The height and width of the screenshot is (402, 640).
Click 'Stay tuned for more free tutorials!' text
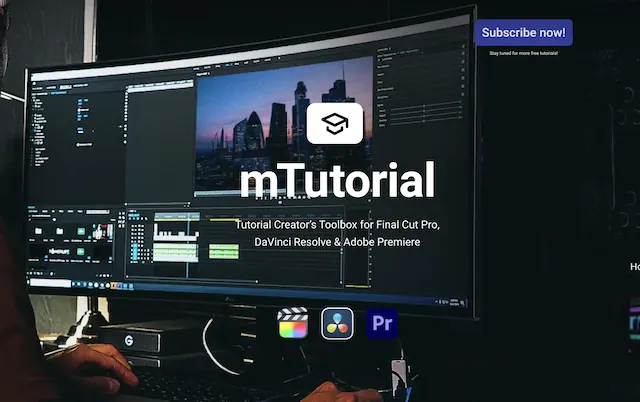(524, 53)
